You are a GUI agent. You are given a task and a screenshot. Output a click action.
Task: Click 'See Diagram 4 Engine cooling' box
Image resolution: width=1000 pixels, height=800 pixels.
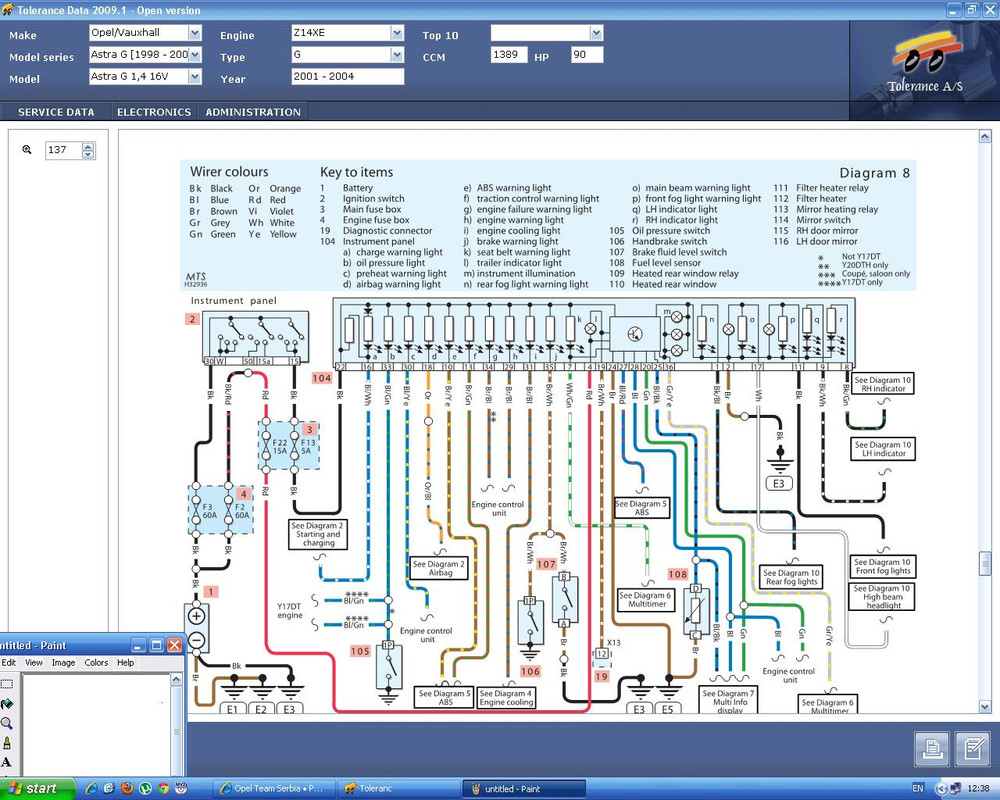pos(506,697)
